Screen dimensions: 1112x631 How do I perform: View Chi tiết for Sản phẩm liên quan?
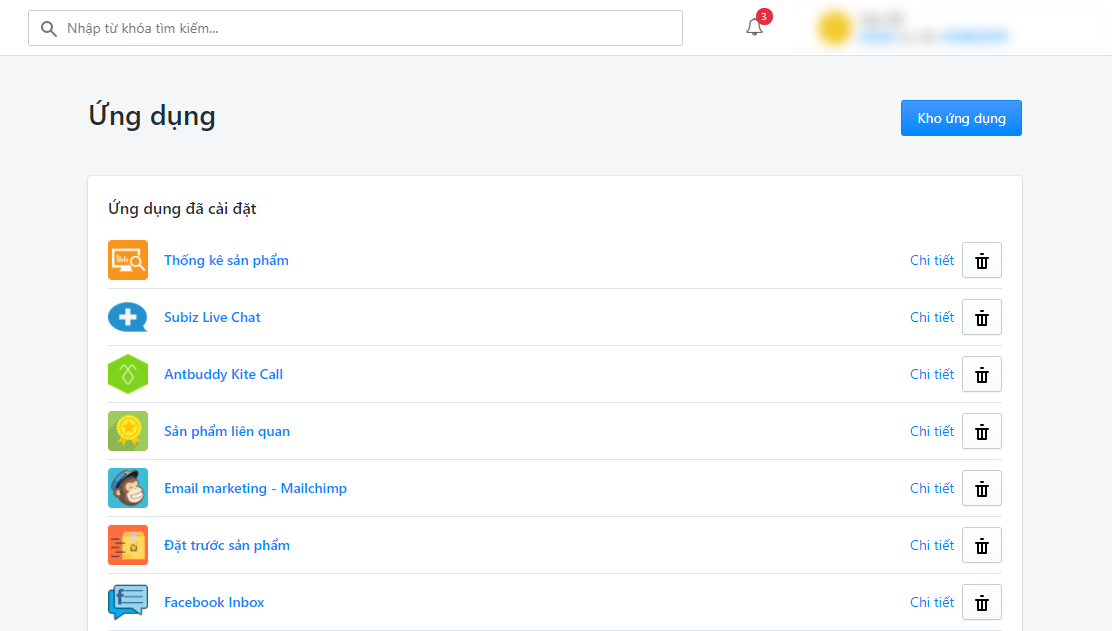[x=931, y=431]
